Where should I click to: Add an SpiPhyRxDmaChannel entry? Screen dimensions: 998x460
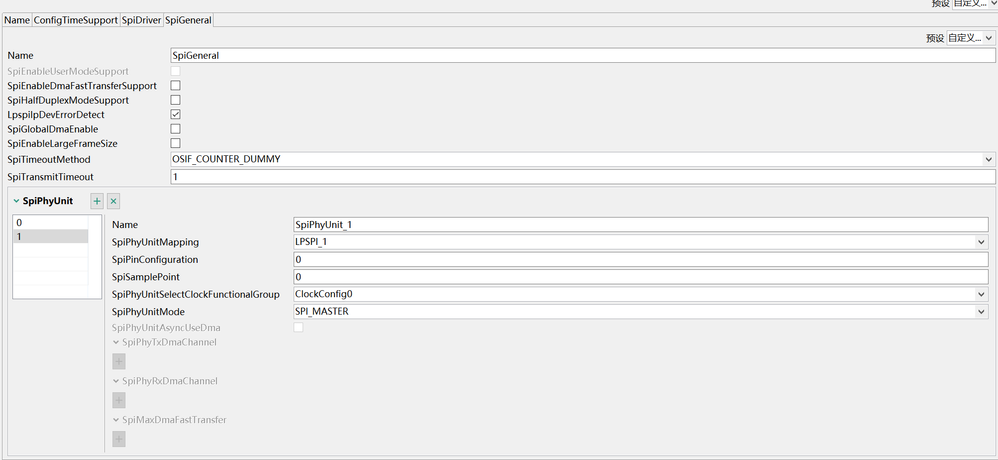119,400
